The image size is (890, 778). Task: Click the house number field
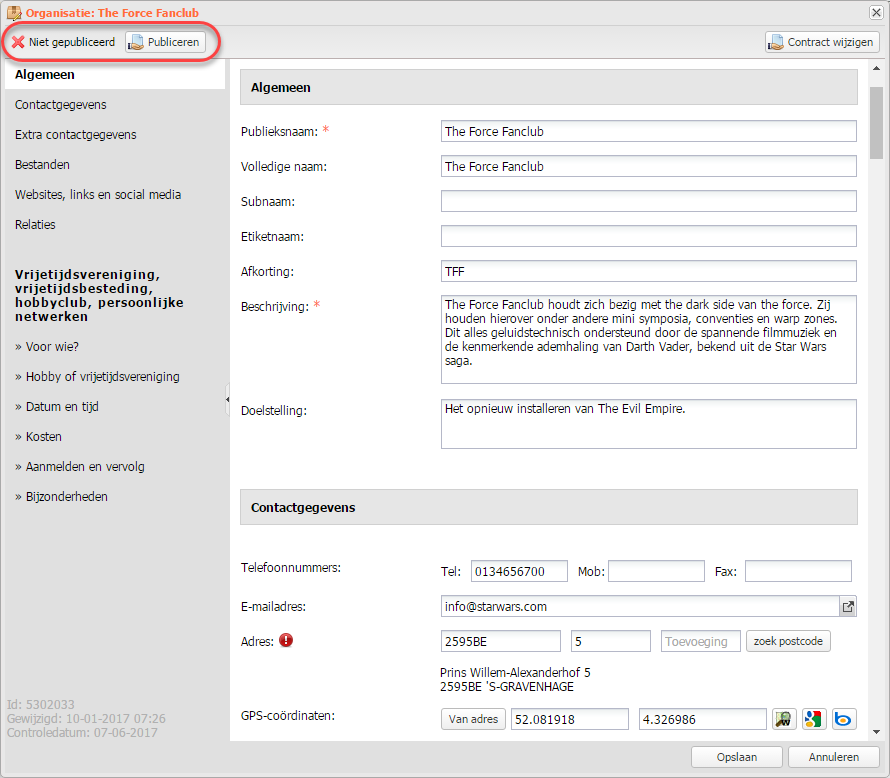[x=611, y=641]
